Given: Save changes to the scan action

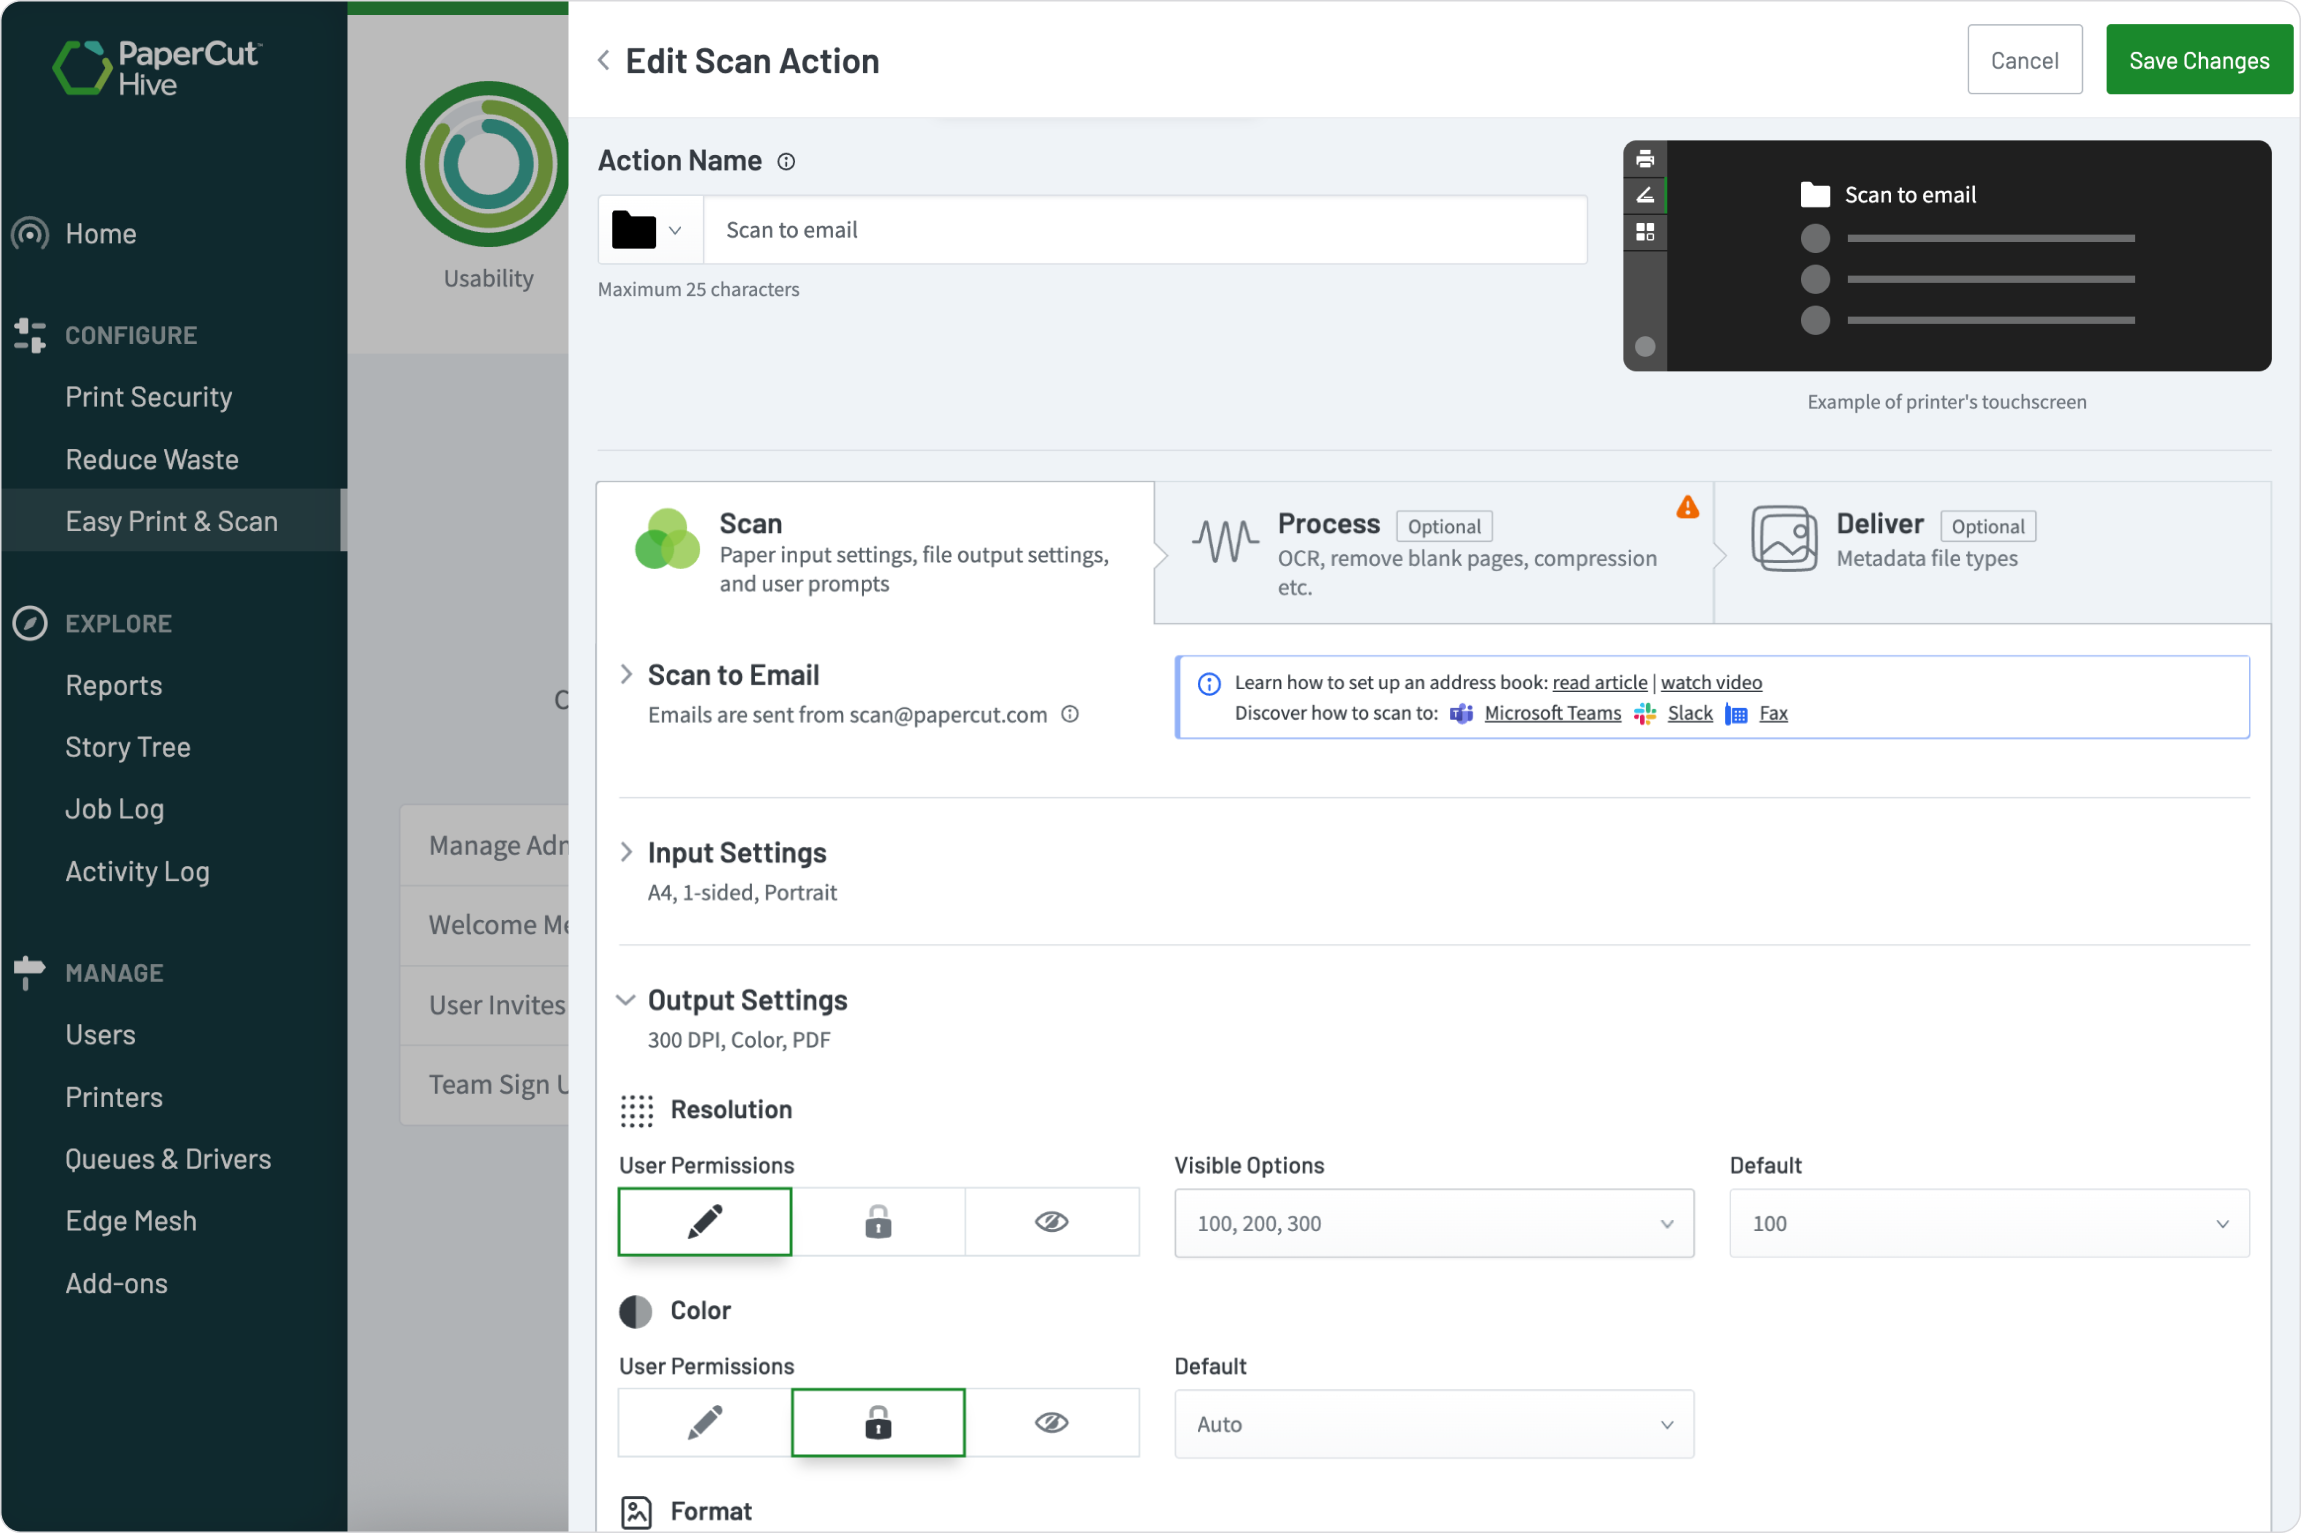Looking at the screenshot, I should 2199,59.
